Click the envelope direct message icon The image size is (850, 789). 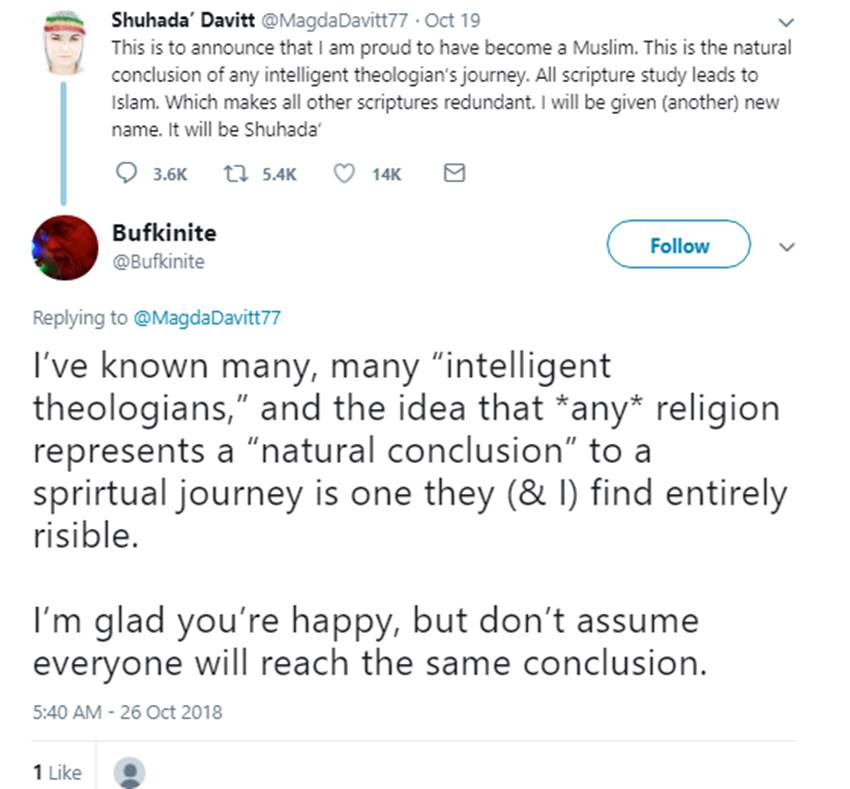[453, 174]
